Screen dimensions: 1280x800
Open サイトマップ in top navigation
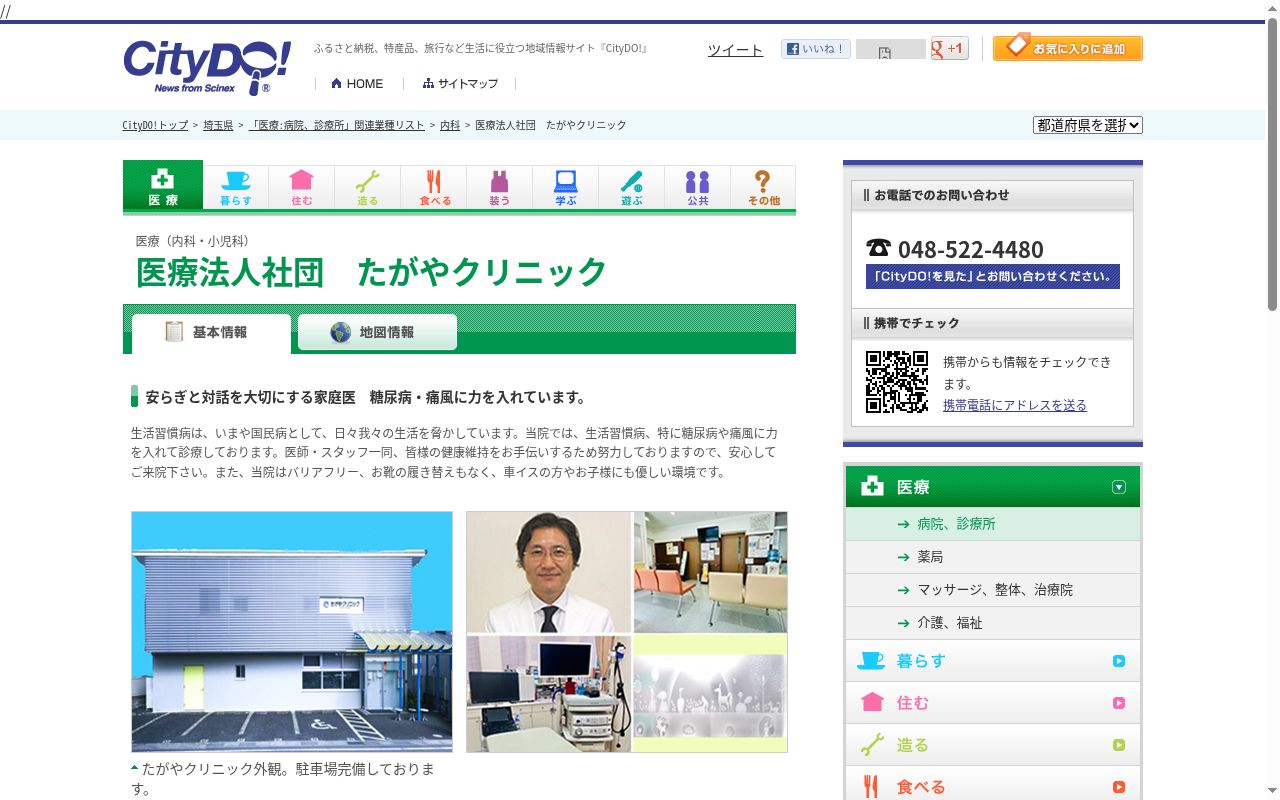pyautogui.click(x=460, y=83)
